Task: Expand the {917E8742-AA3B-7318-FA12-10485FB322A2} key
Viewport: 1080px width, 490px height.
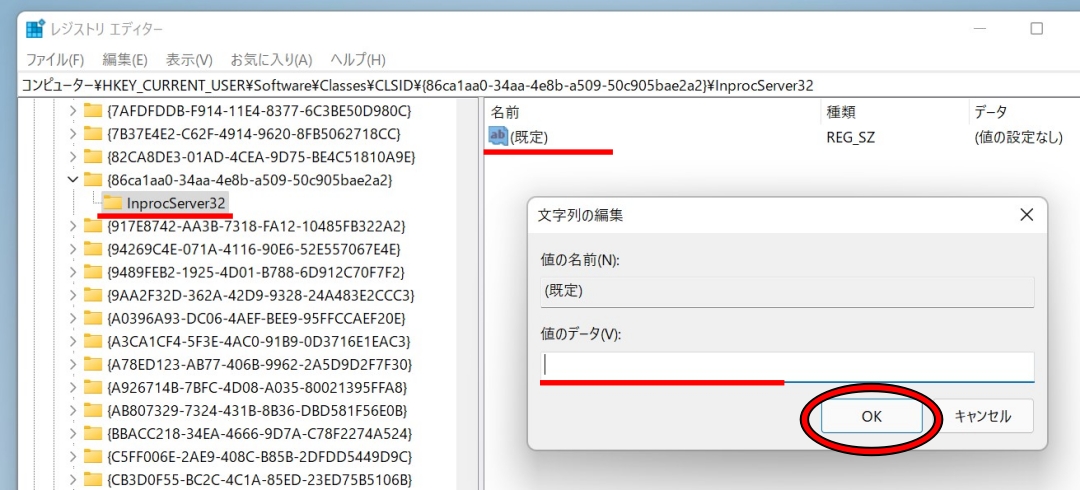Action: pyautogui.click(x=72, y=226)
